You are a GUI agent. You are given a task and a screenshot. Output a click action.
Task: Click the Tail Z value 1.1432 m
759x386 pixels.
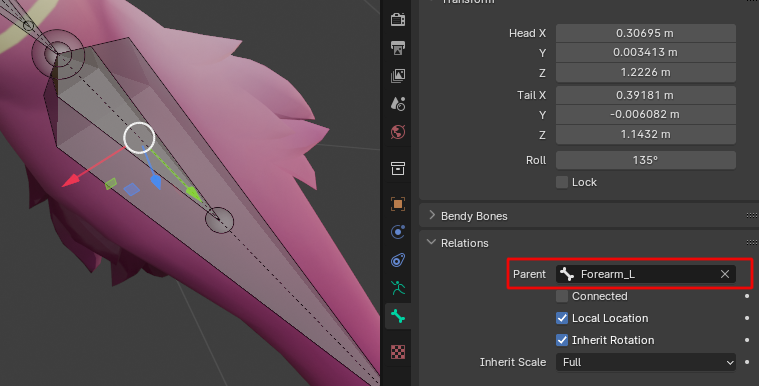(x=646, y=134)
